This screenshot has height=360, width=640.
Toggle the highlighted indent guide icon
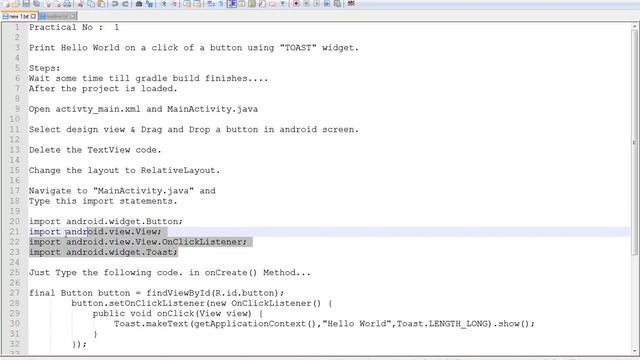[232, 4]
